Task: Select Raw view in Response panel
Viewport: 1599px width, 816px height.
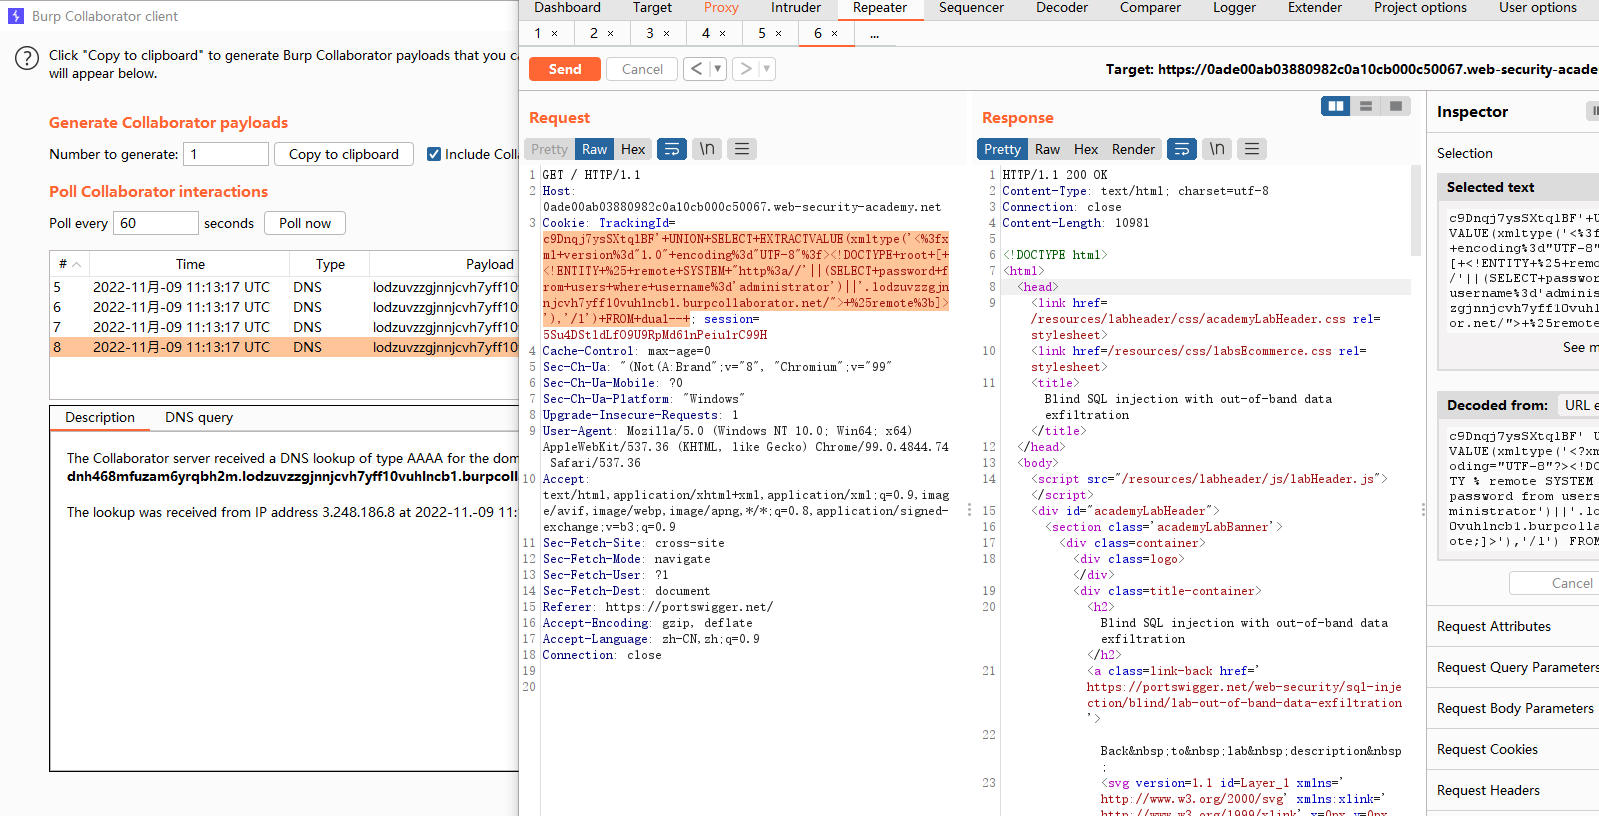Action: 1047,149
